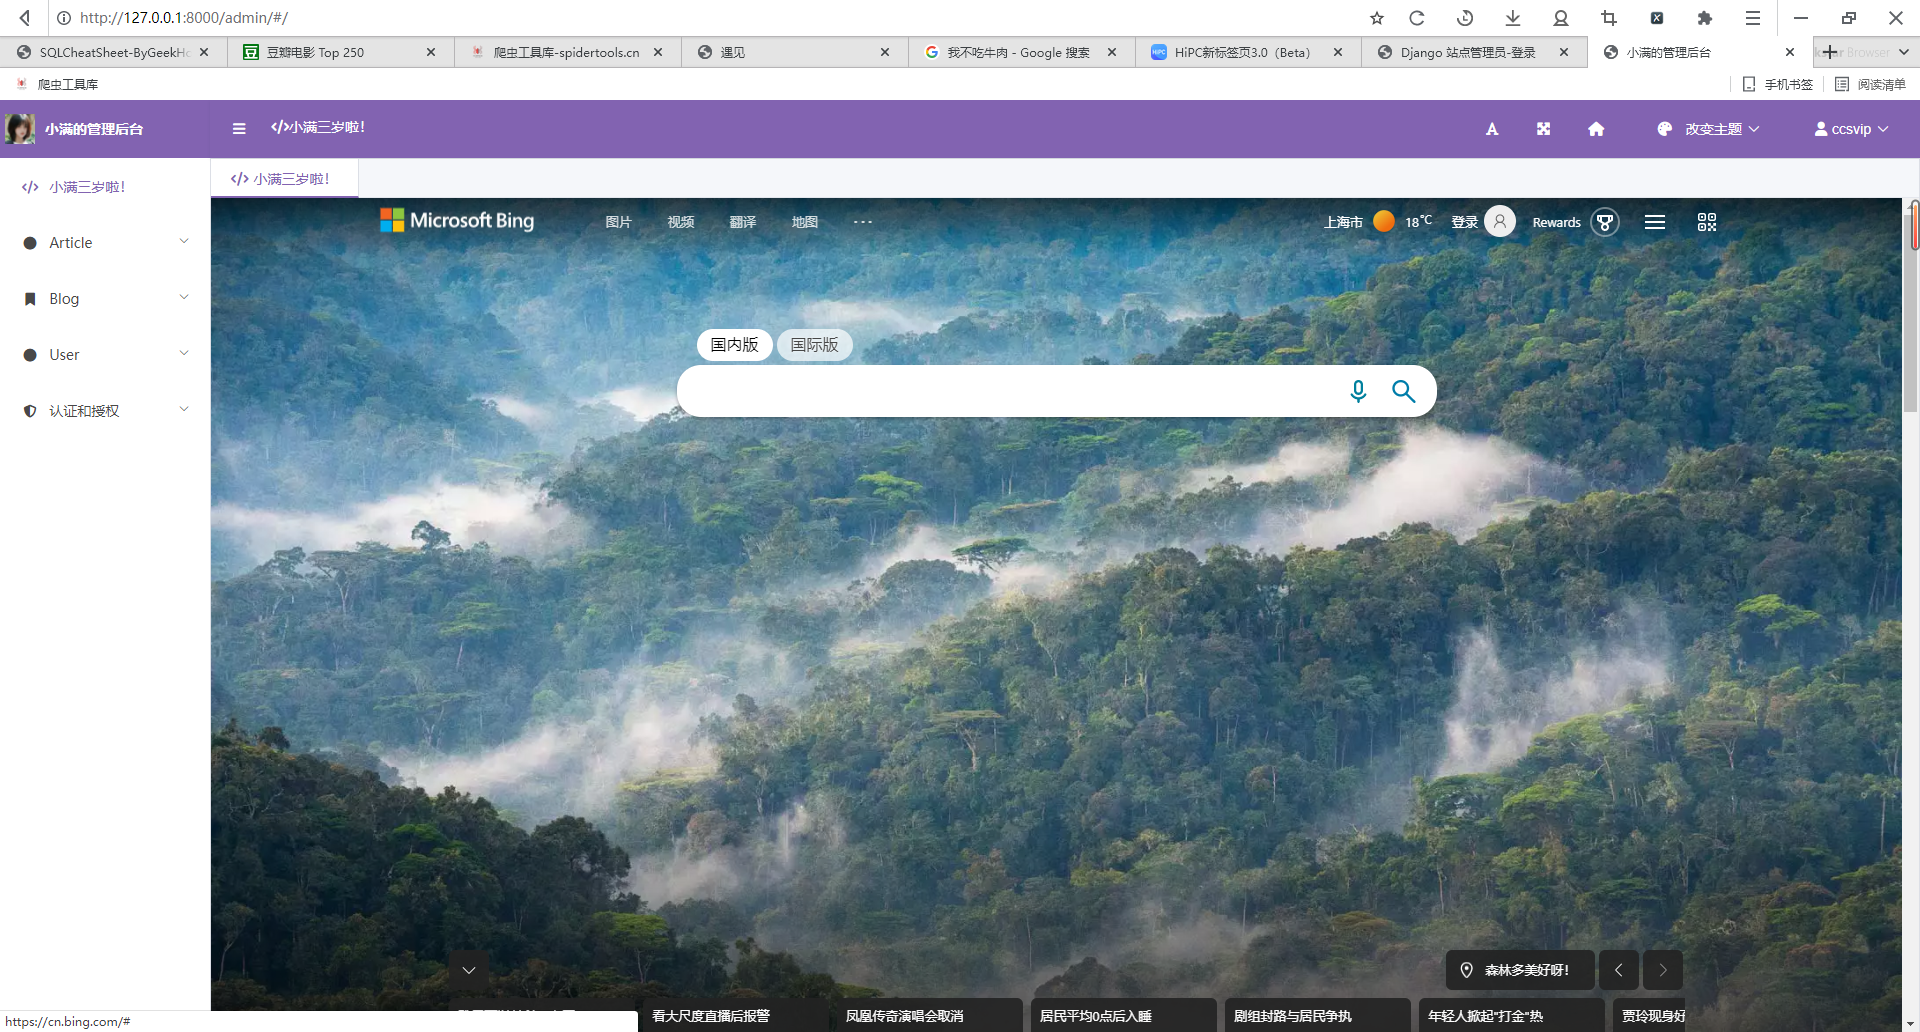Click the downward chevron to expand news
The width and height of the screenshot is (1920, 1032).
469,970
